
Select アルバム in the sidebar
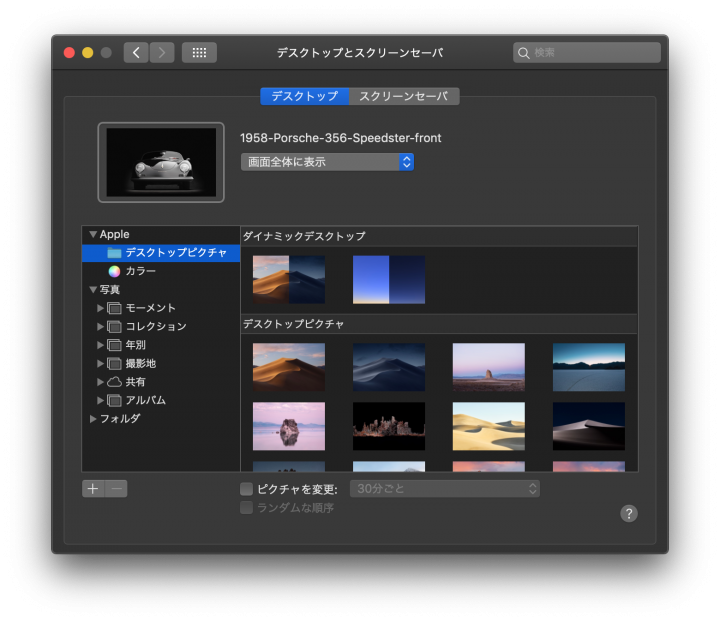tap(161, 400)
